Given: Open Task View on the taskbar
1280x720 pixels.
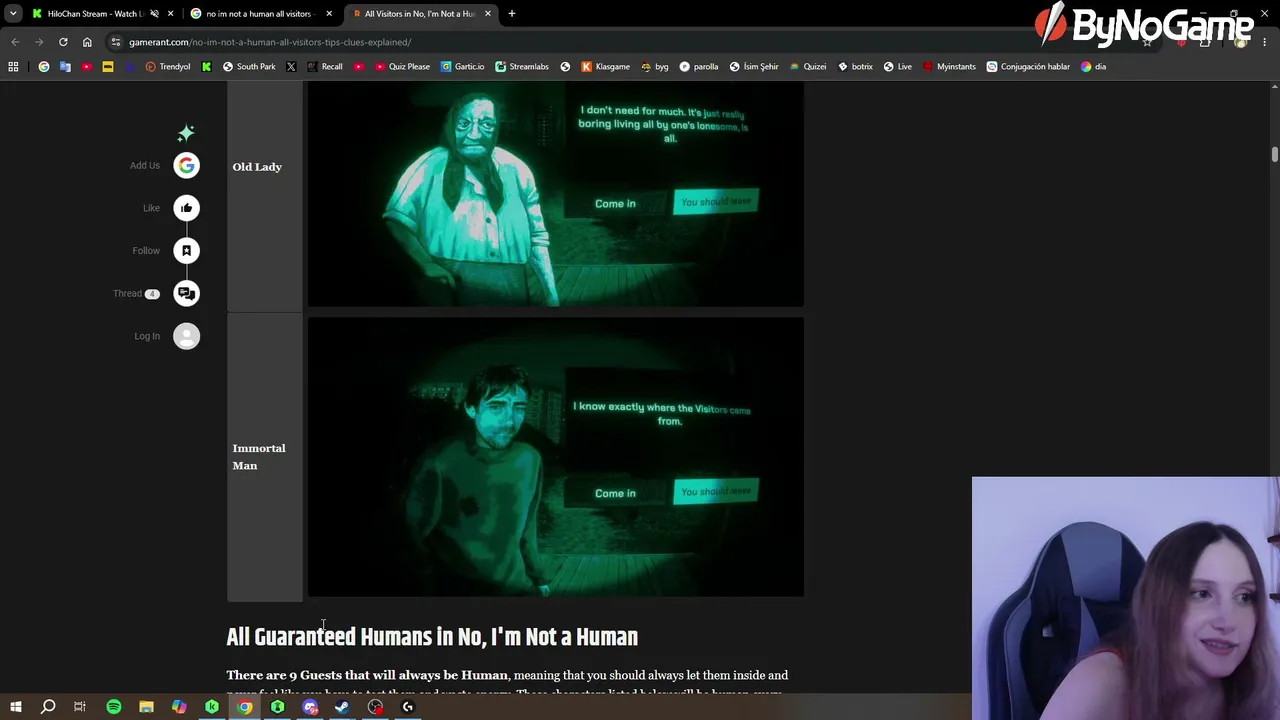Looking at the screenshot, I should tap(80, 707).
